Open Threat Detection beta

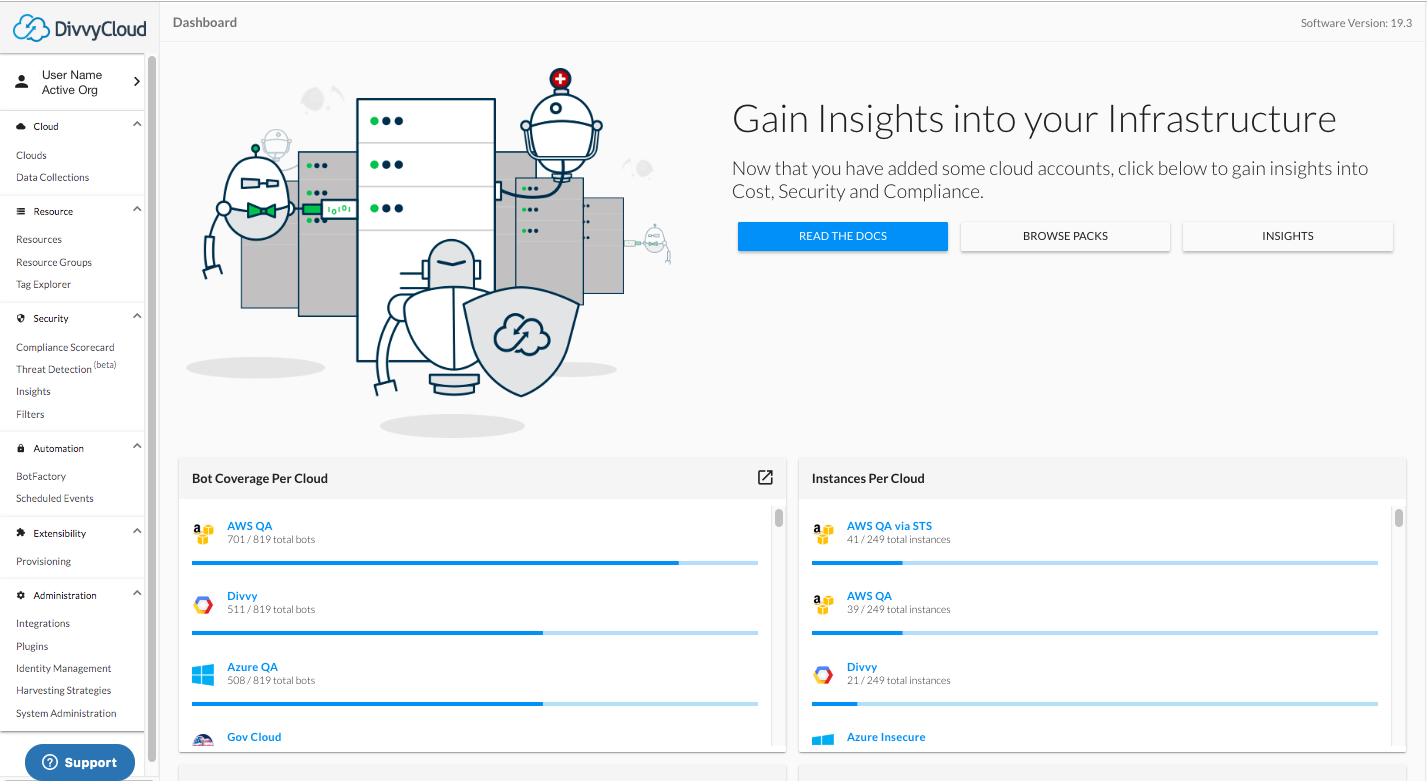pos(66,368)
